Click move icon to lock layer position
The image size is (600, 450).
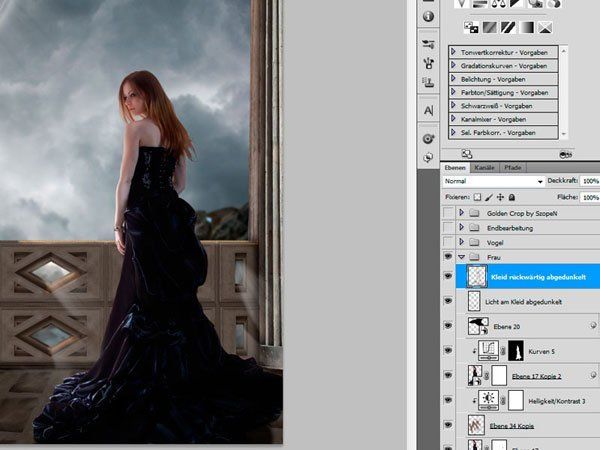tap(500, 197)
